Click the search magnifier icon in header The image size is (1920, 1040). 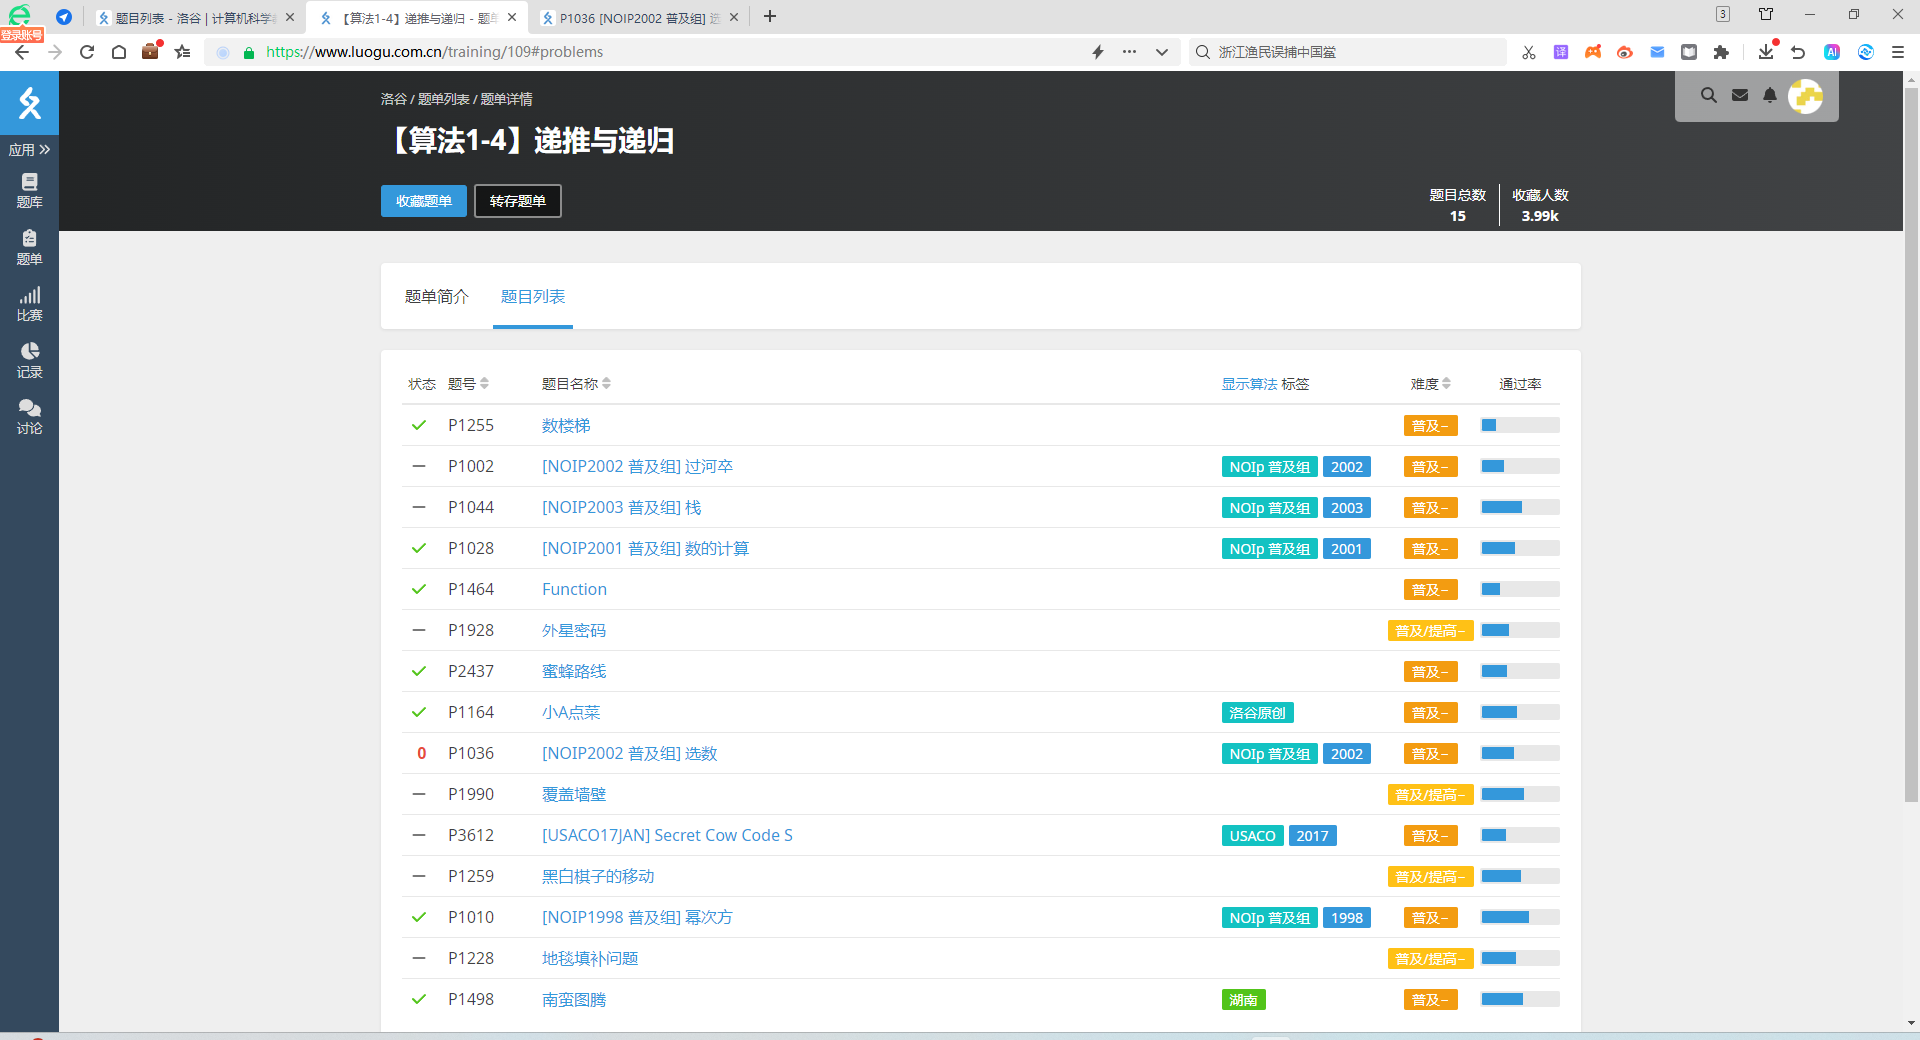pos(1708,95)
